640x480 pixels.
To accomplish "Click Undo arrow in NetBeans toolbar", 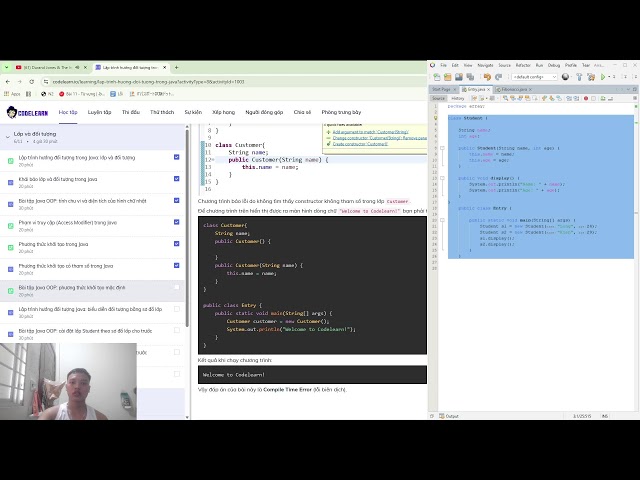I will tap(487, 77).
